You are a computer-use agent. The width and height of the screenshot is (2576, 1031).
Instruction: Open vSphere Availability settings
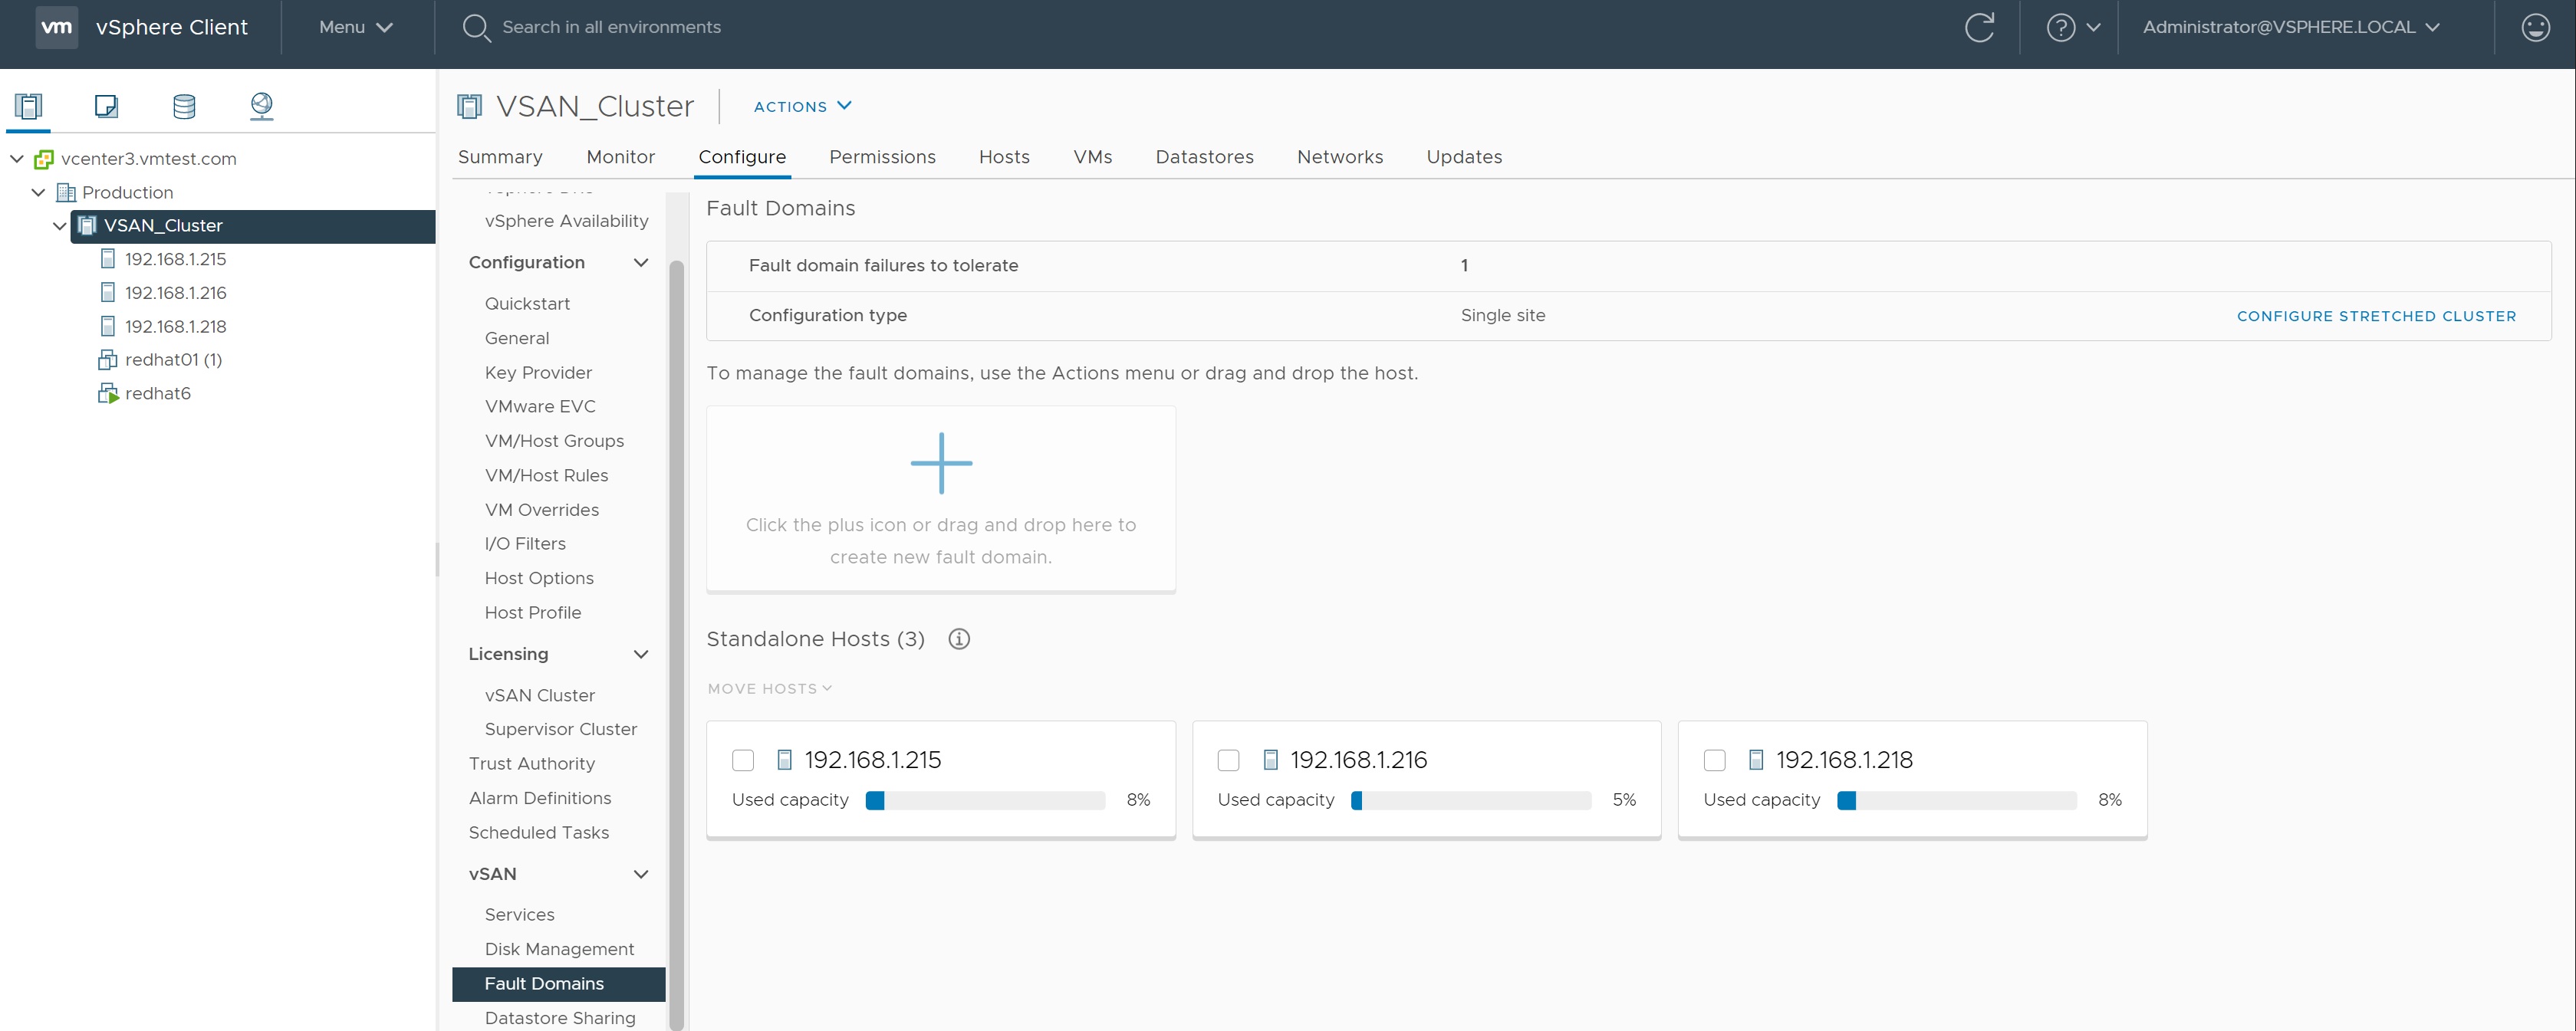pos(566,221)
